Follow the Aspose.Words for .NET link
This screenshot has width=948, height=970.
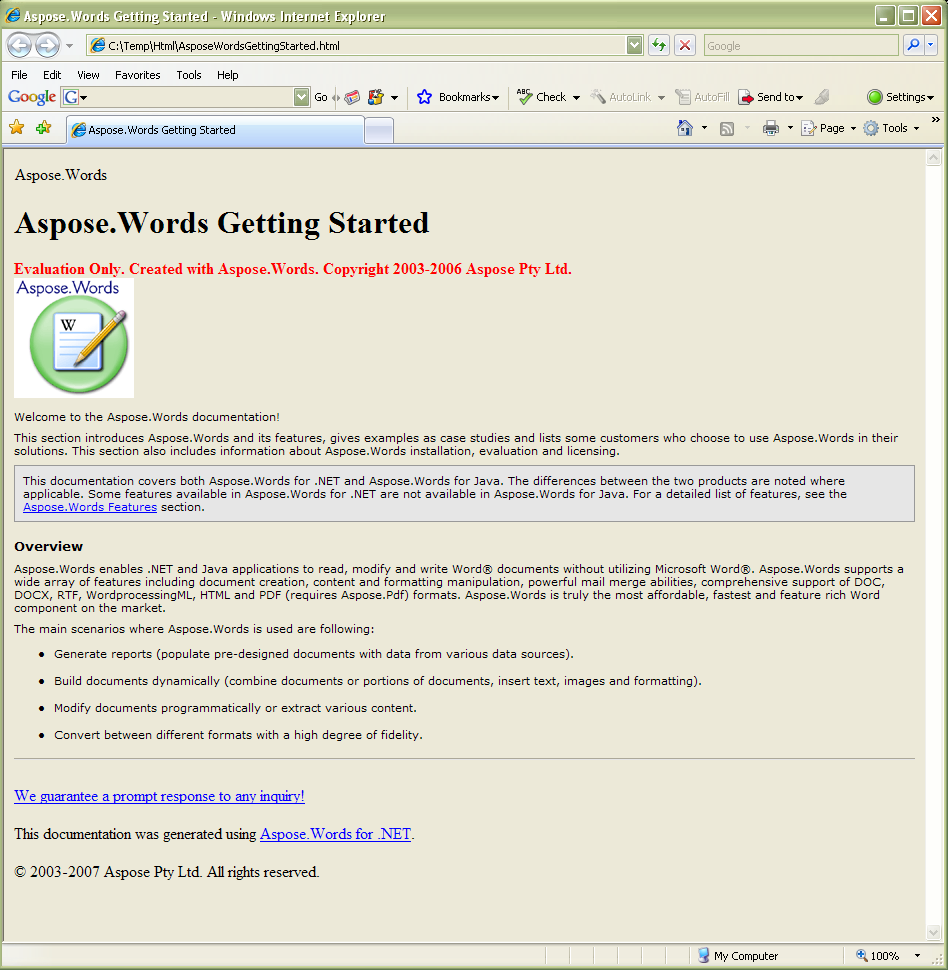pyautogui.click(x=335, y=834)
